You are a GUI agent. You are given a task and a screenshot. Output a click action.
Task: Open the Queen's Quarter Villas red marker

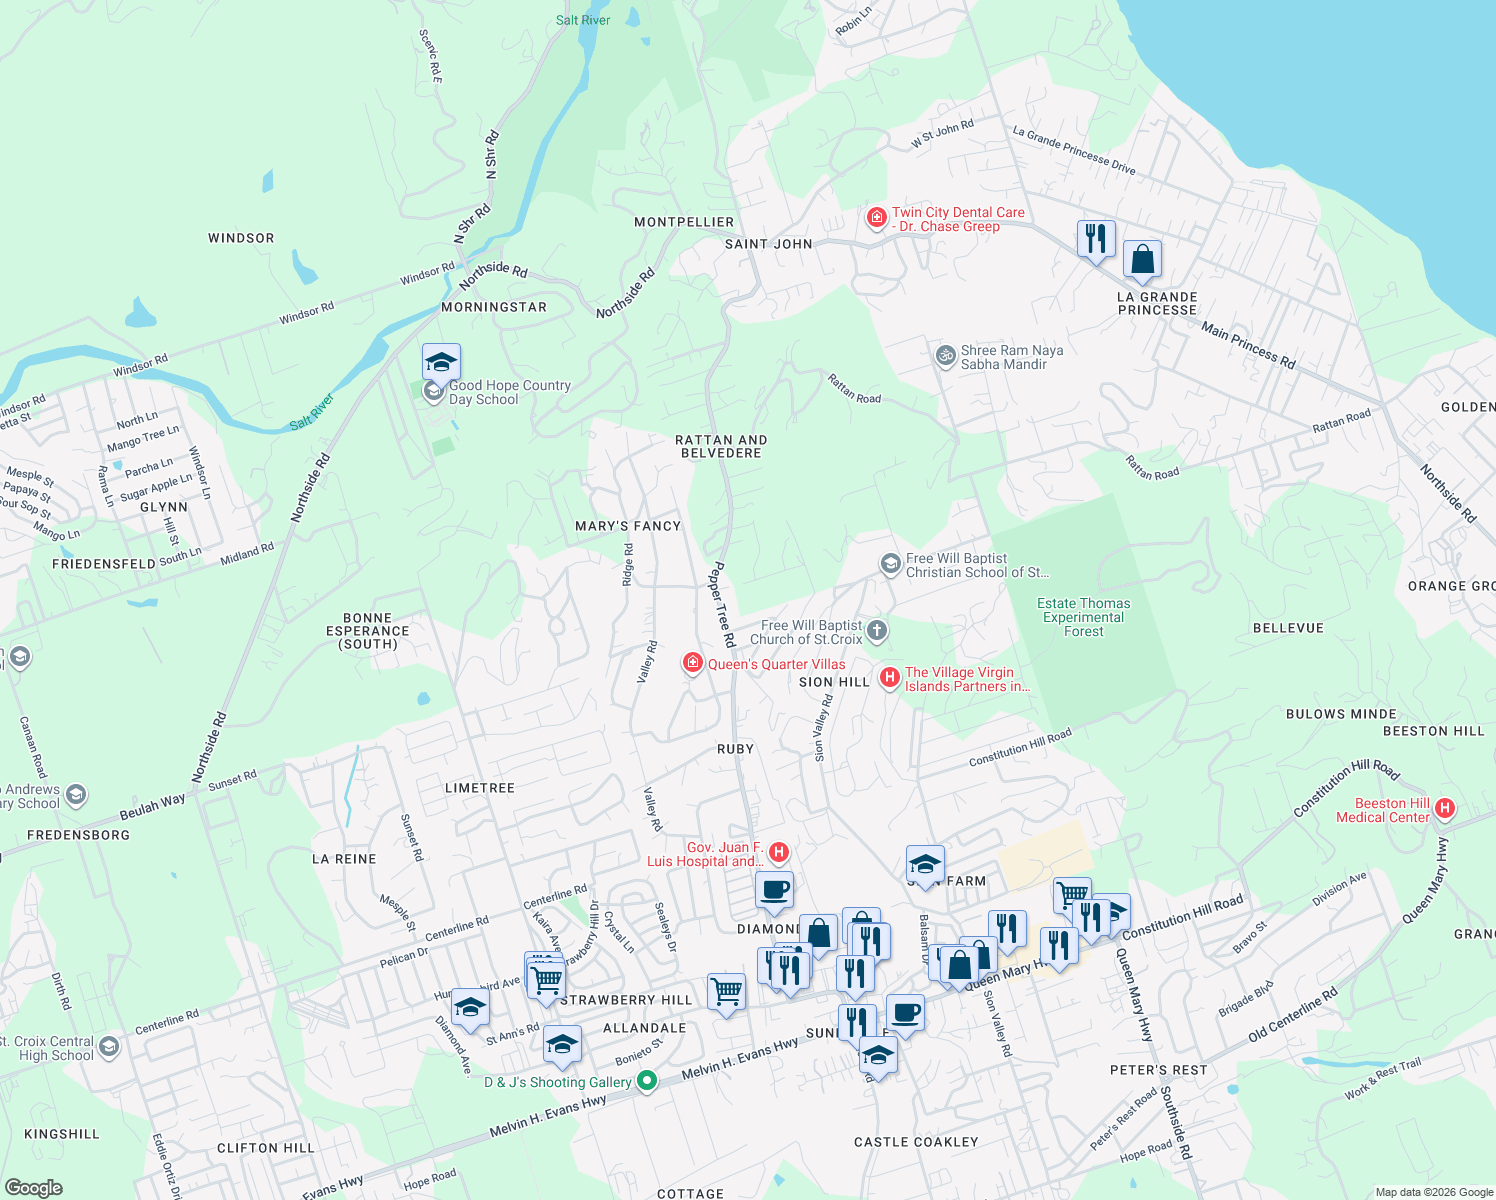tap(691, 663)
